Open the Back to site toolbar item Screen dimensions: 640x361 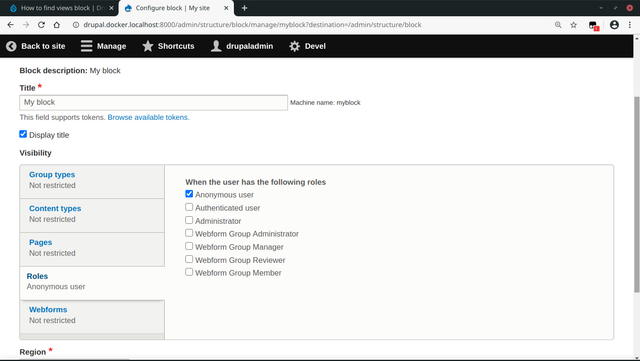36,46
